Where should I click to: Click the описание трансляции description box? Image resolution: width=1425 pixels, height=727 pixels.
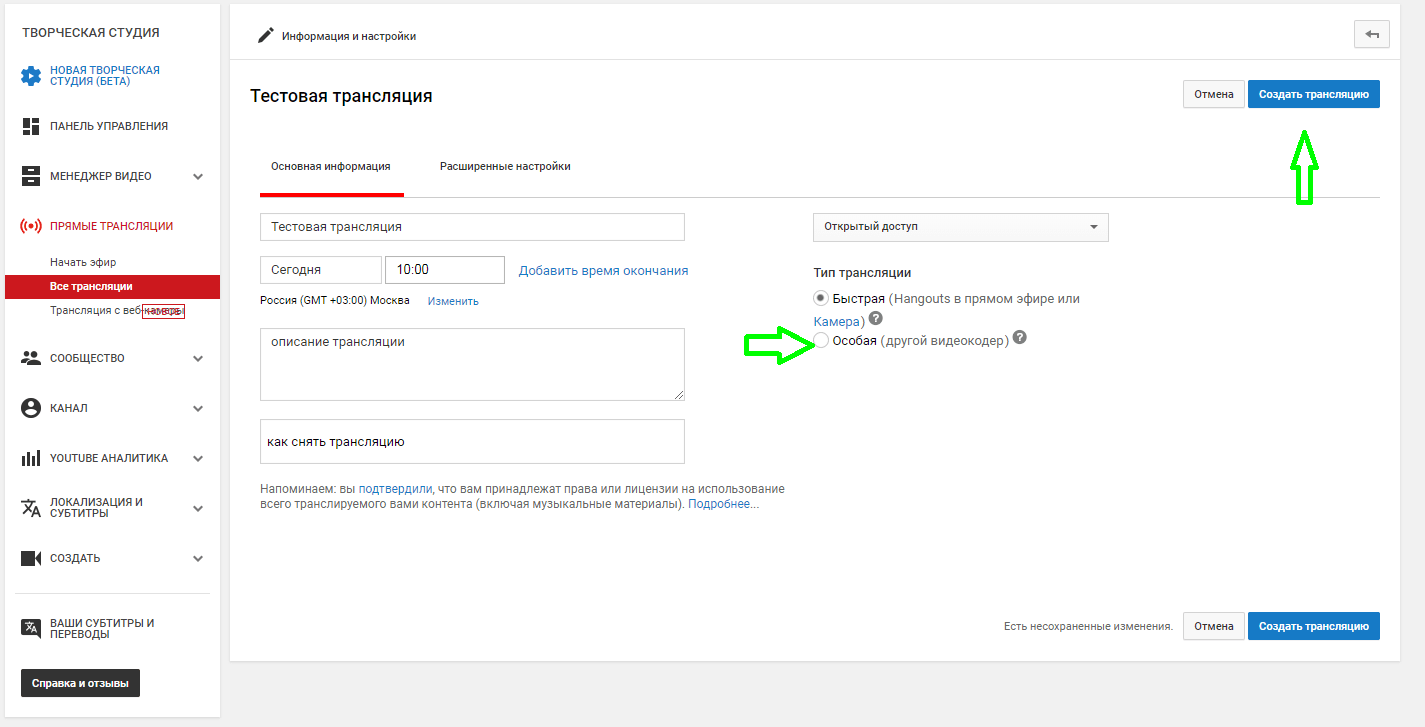472,365
